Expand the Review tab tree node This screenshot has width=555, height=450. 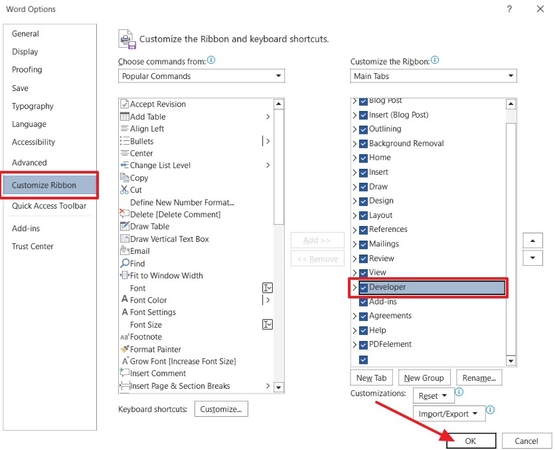point(354,258)
